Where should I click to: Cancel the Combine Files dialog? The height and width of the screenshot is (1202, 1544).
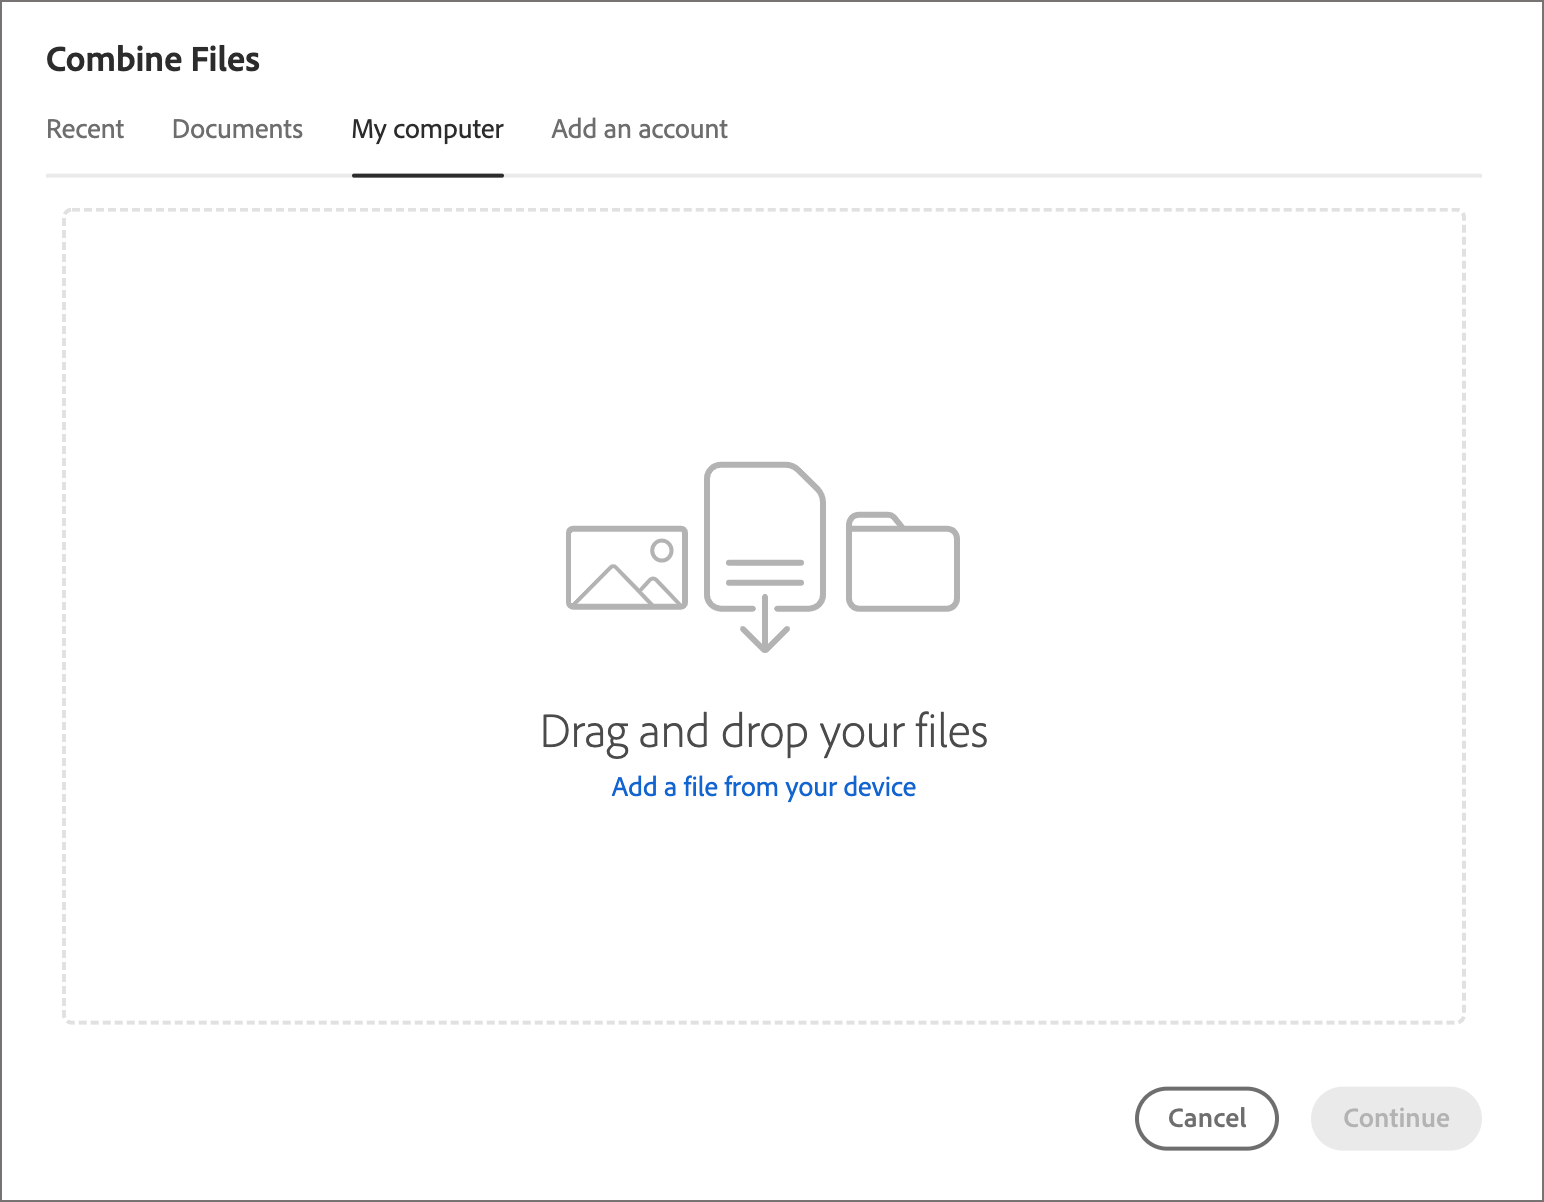click(1207, 1118)
